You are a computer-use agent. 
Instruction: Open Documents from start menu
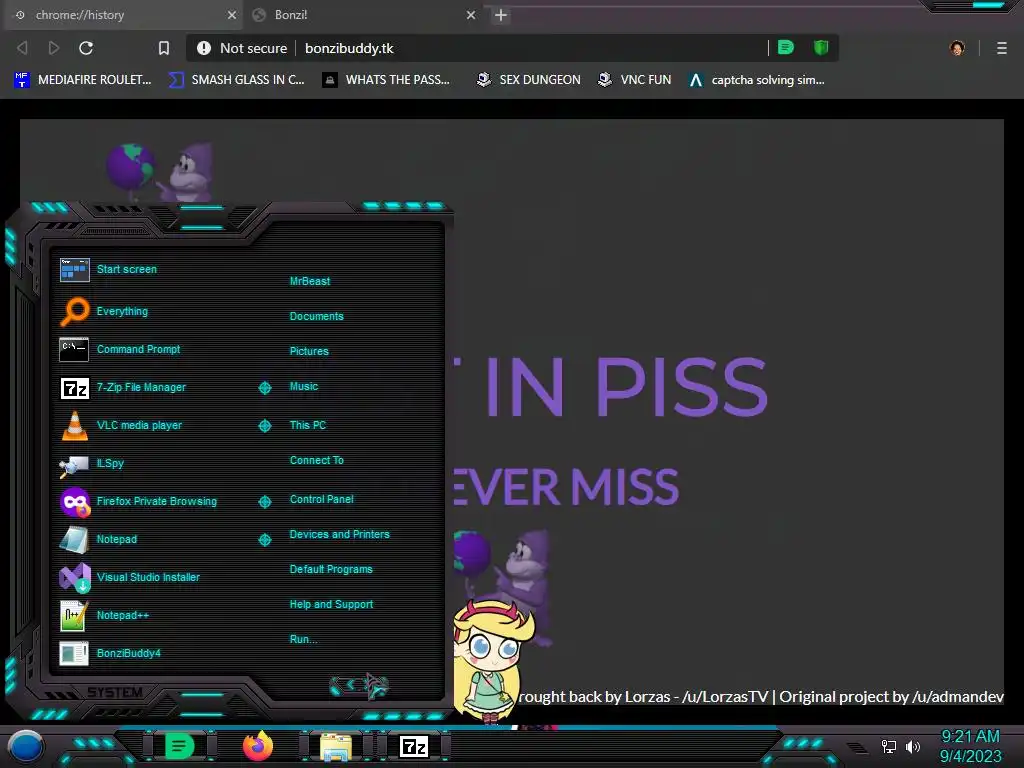pos(316,316)
